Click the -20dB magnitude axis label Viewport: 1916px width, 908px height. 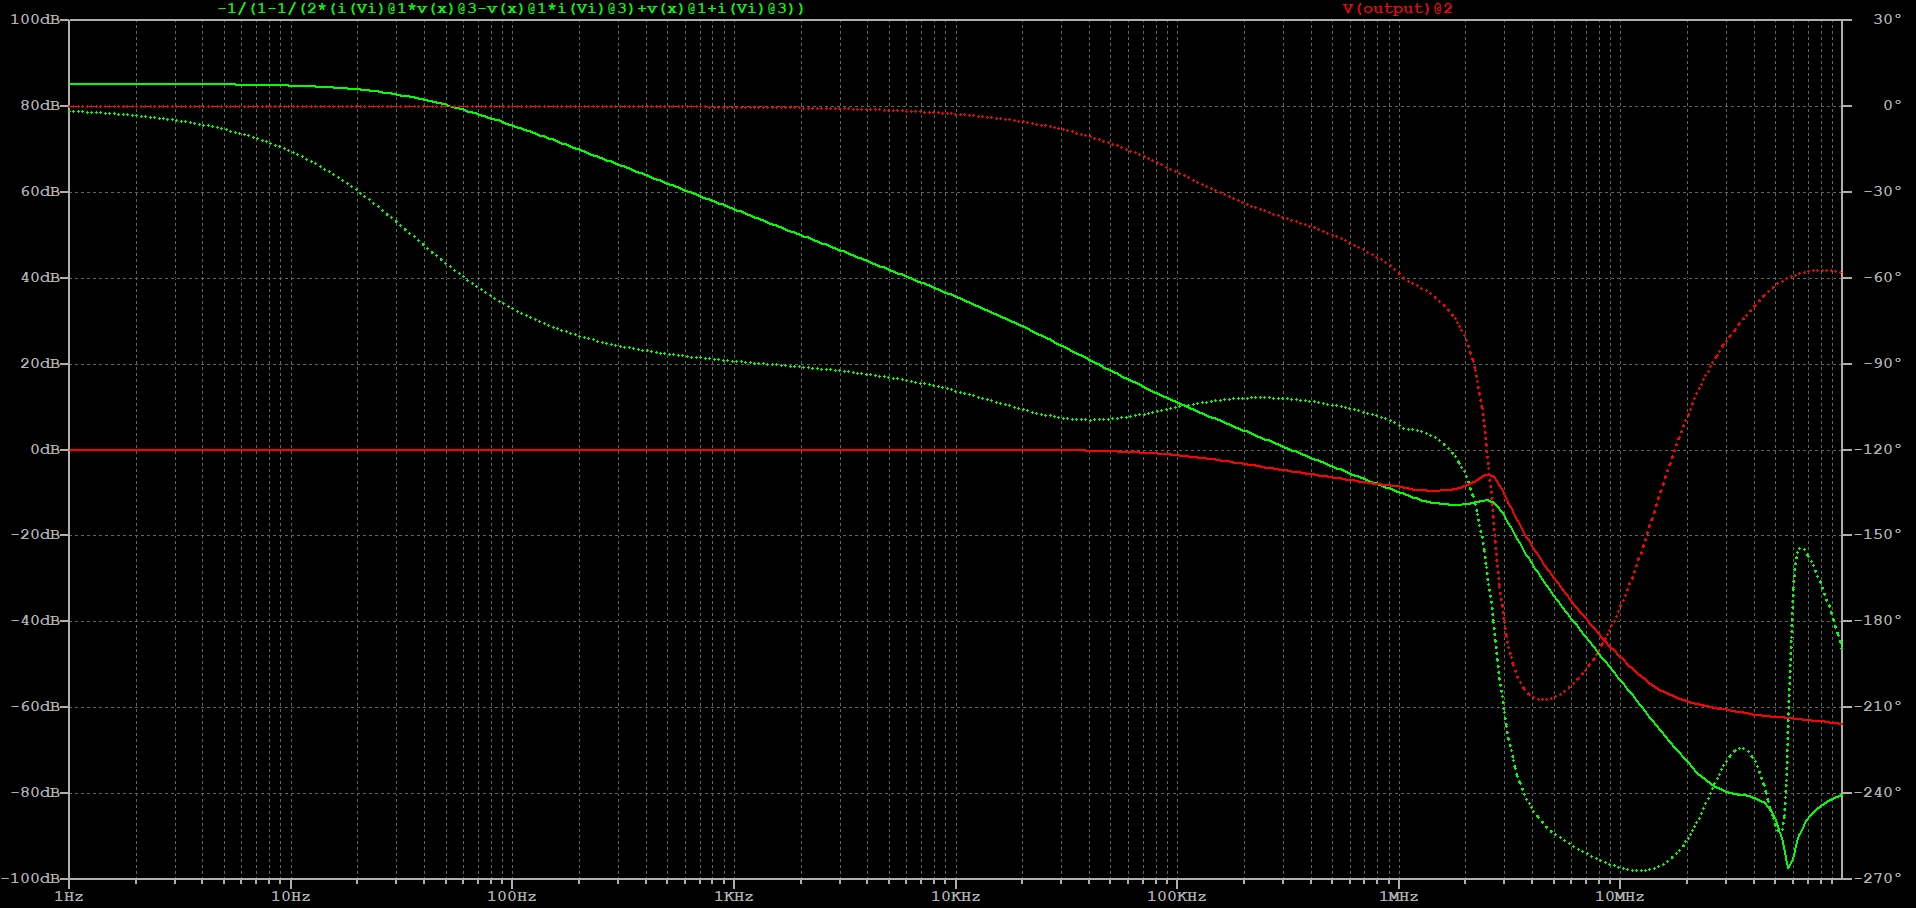pos(34,535)
